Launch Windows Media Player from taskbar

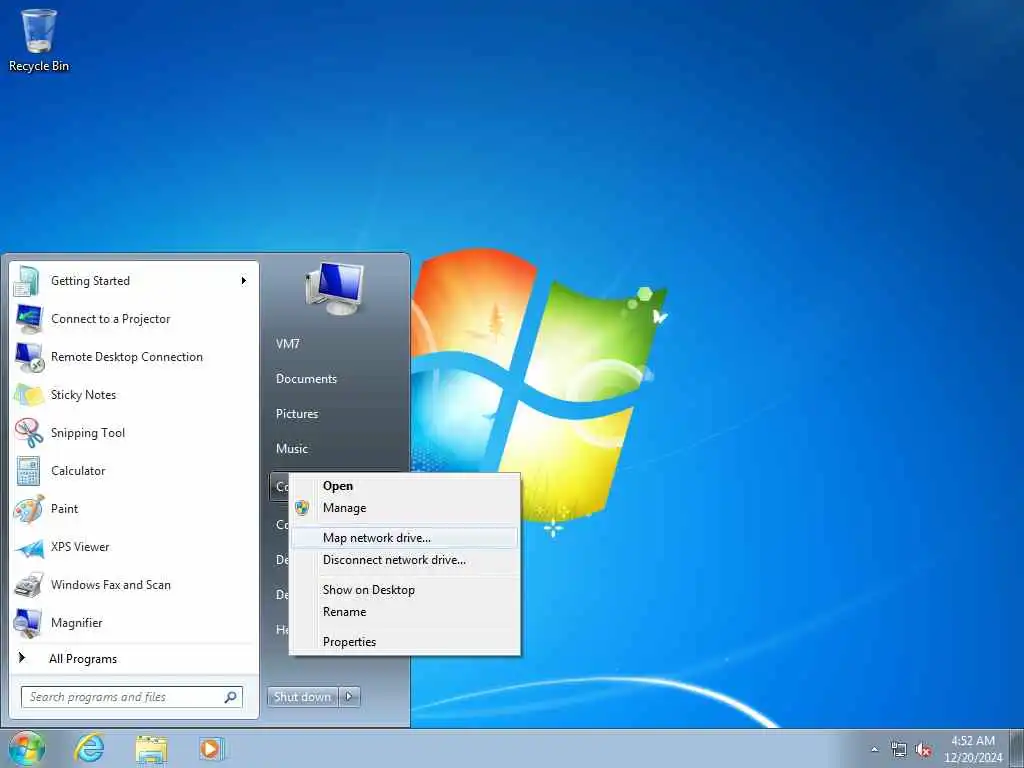click(212, 748)
